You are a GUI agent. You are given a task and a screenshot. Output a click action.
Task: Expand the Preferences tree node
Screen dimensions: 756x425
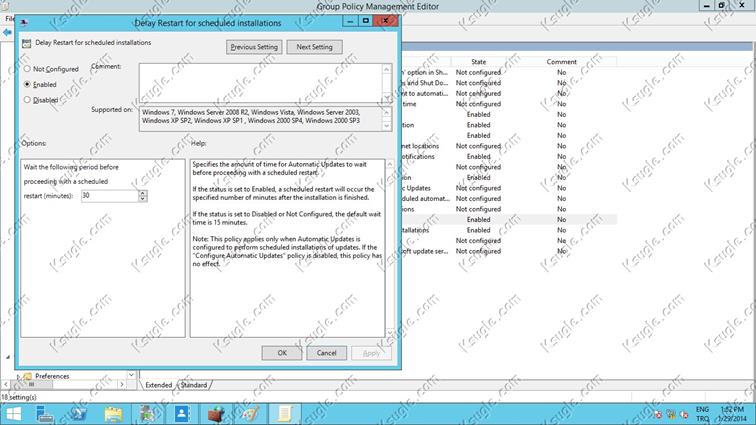(18, 376)
